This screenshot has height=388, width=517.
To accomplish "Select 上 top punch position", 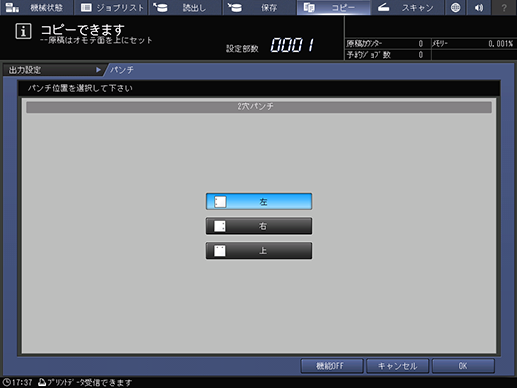I will click(x=259, y=251).
